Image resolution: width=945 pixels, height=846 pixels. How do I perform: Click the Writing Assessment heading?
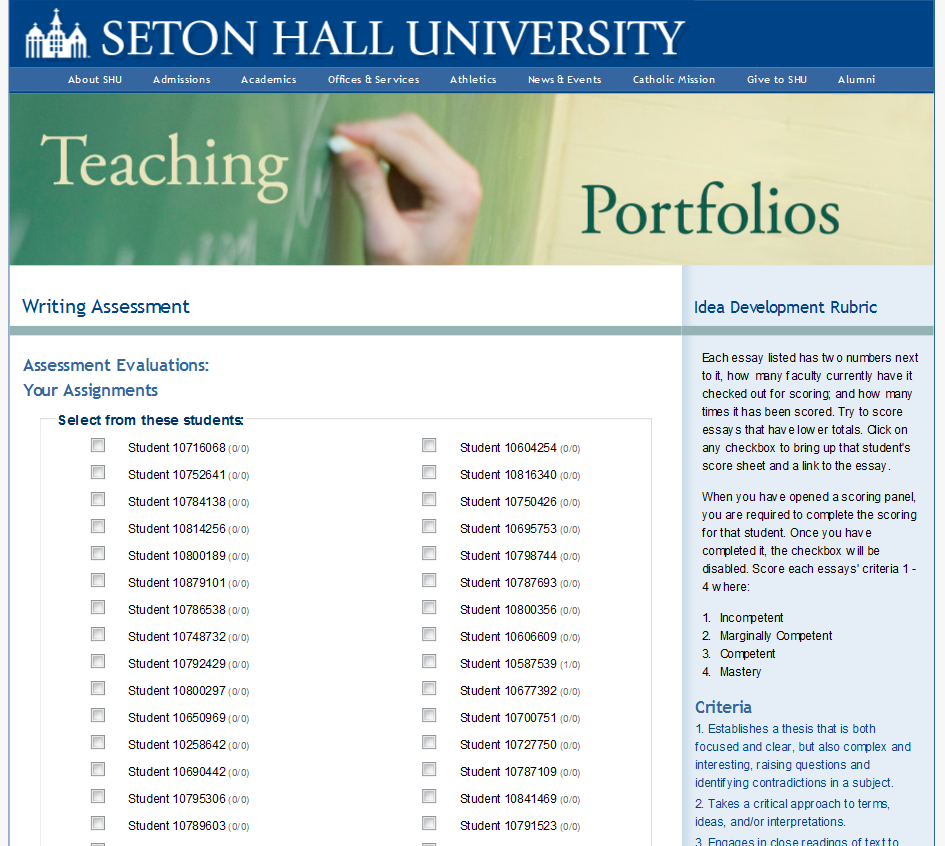(105, 307)
